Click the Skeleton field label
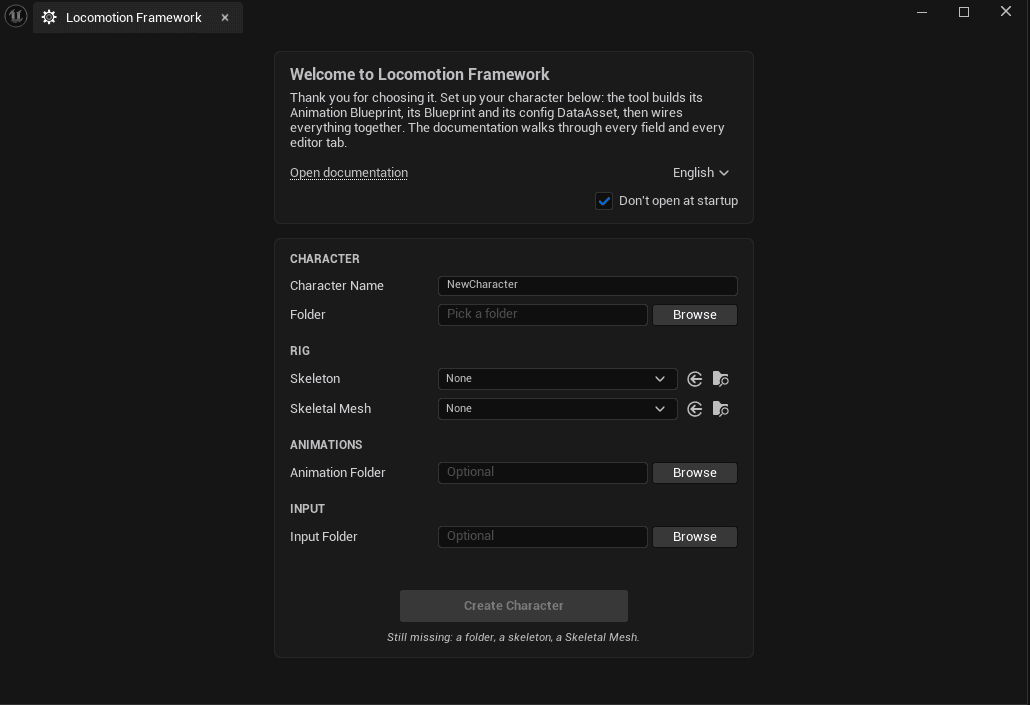Viewport: 1030px width, 705px height. [315, 379]
